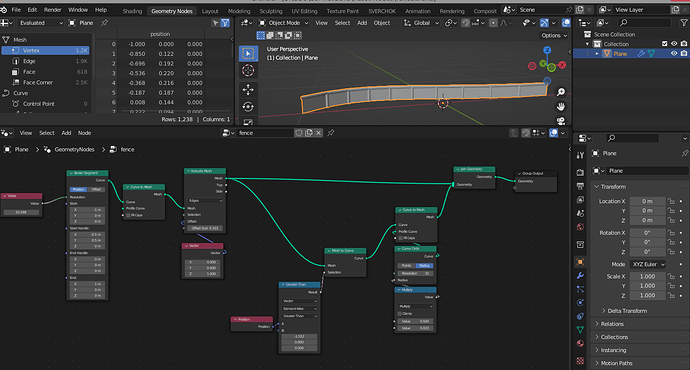Toggle Plane visibility eye in outliner
The height and width of the screenshot is (370, 690).
(674, 53)
